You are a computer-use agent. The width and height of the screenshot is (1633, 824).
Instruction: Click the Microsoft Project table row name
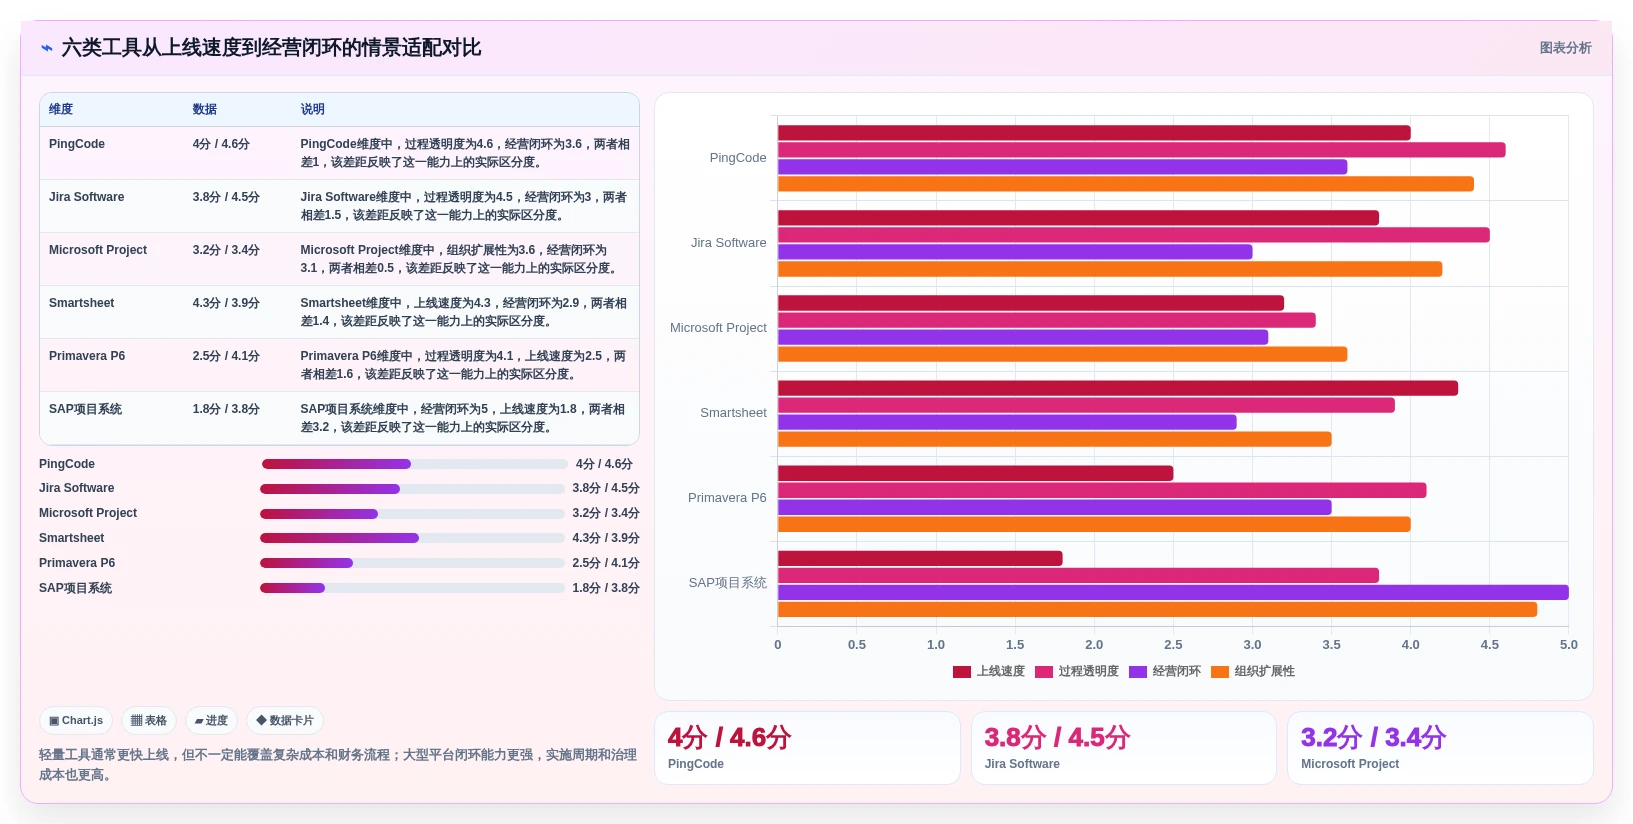[98, 250]
